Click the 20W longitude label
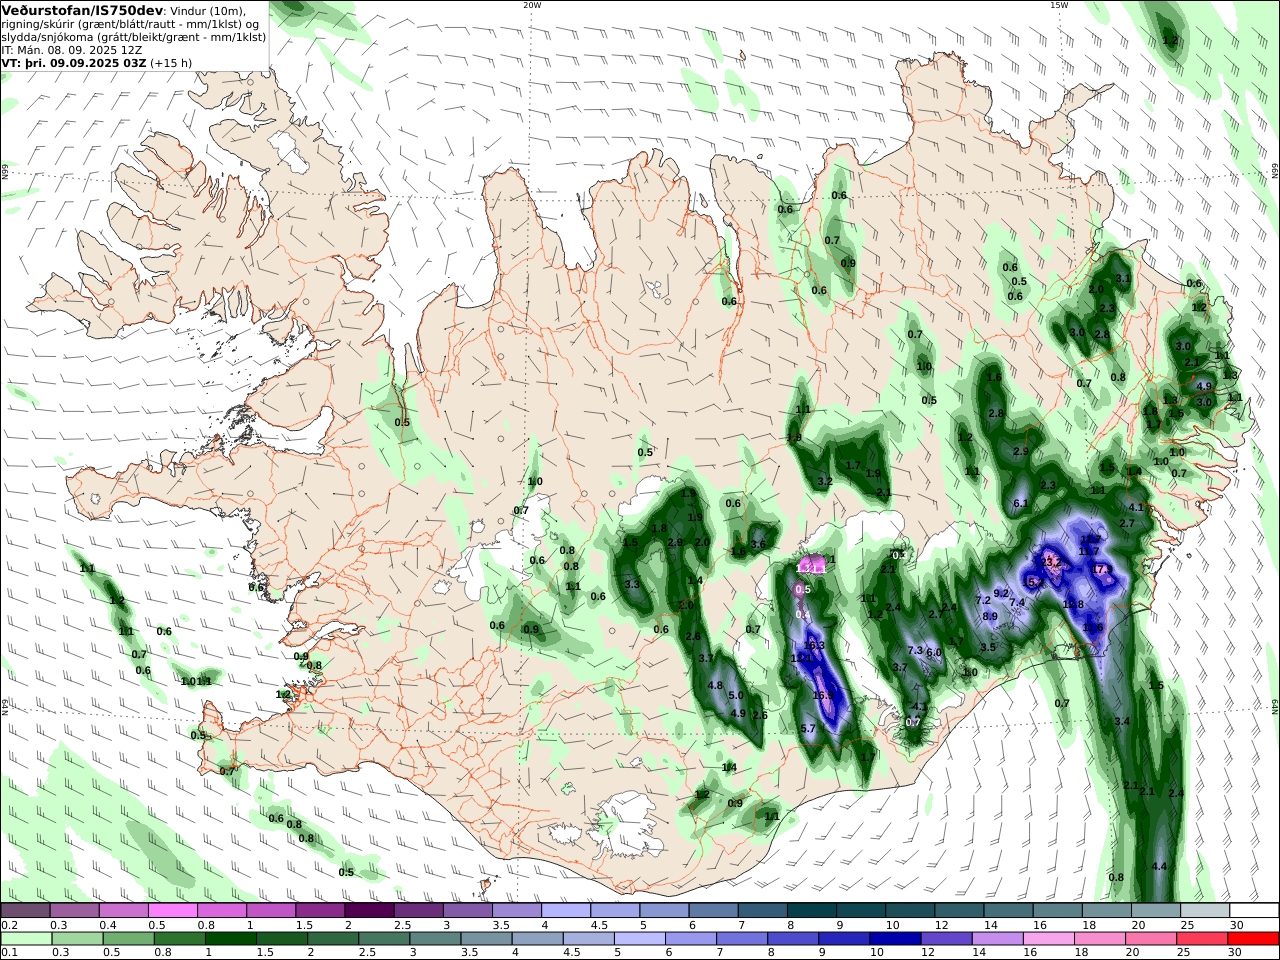 [532, 5]
